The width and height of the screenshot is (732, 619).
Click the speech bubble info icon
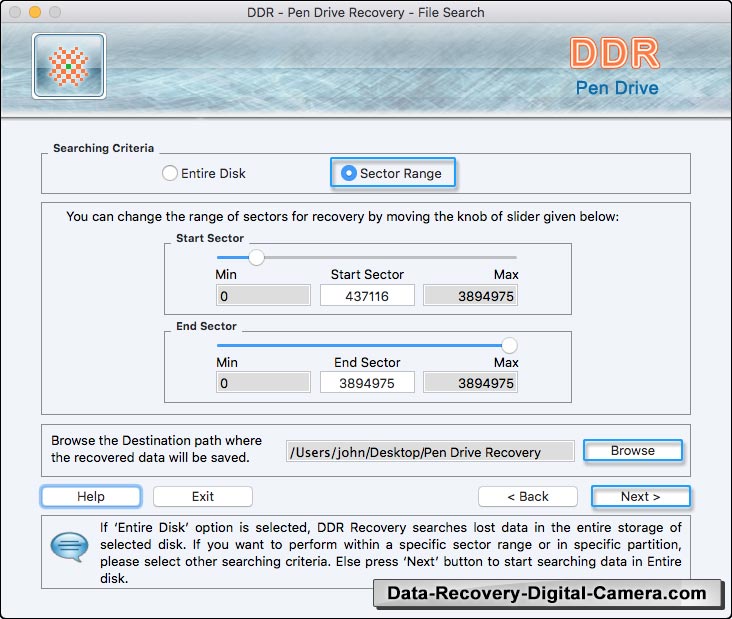[69, 547]
